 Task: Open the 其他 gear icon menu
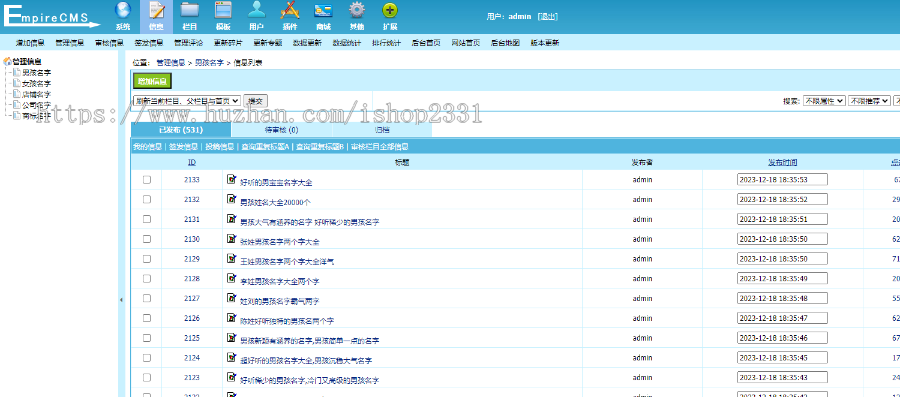[356, 15]
